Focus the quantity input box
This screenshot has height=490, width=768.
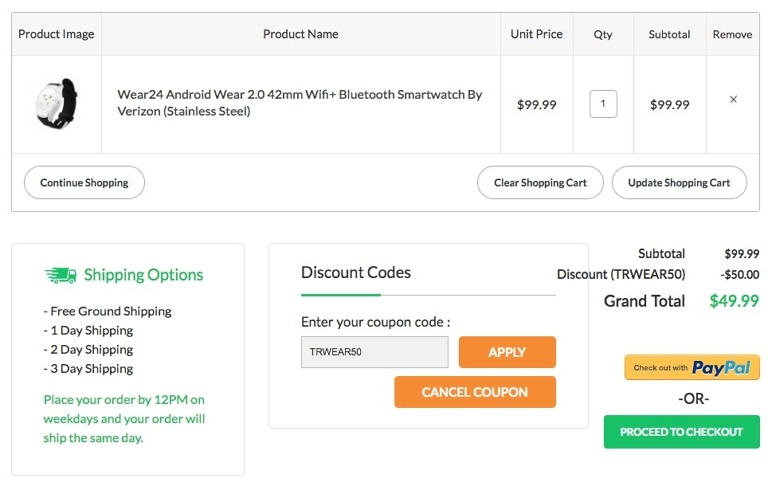[603, 104]
